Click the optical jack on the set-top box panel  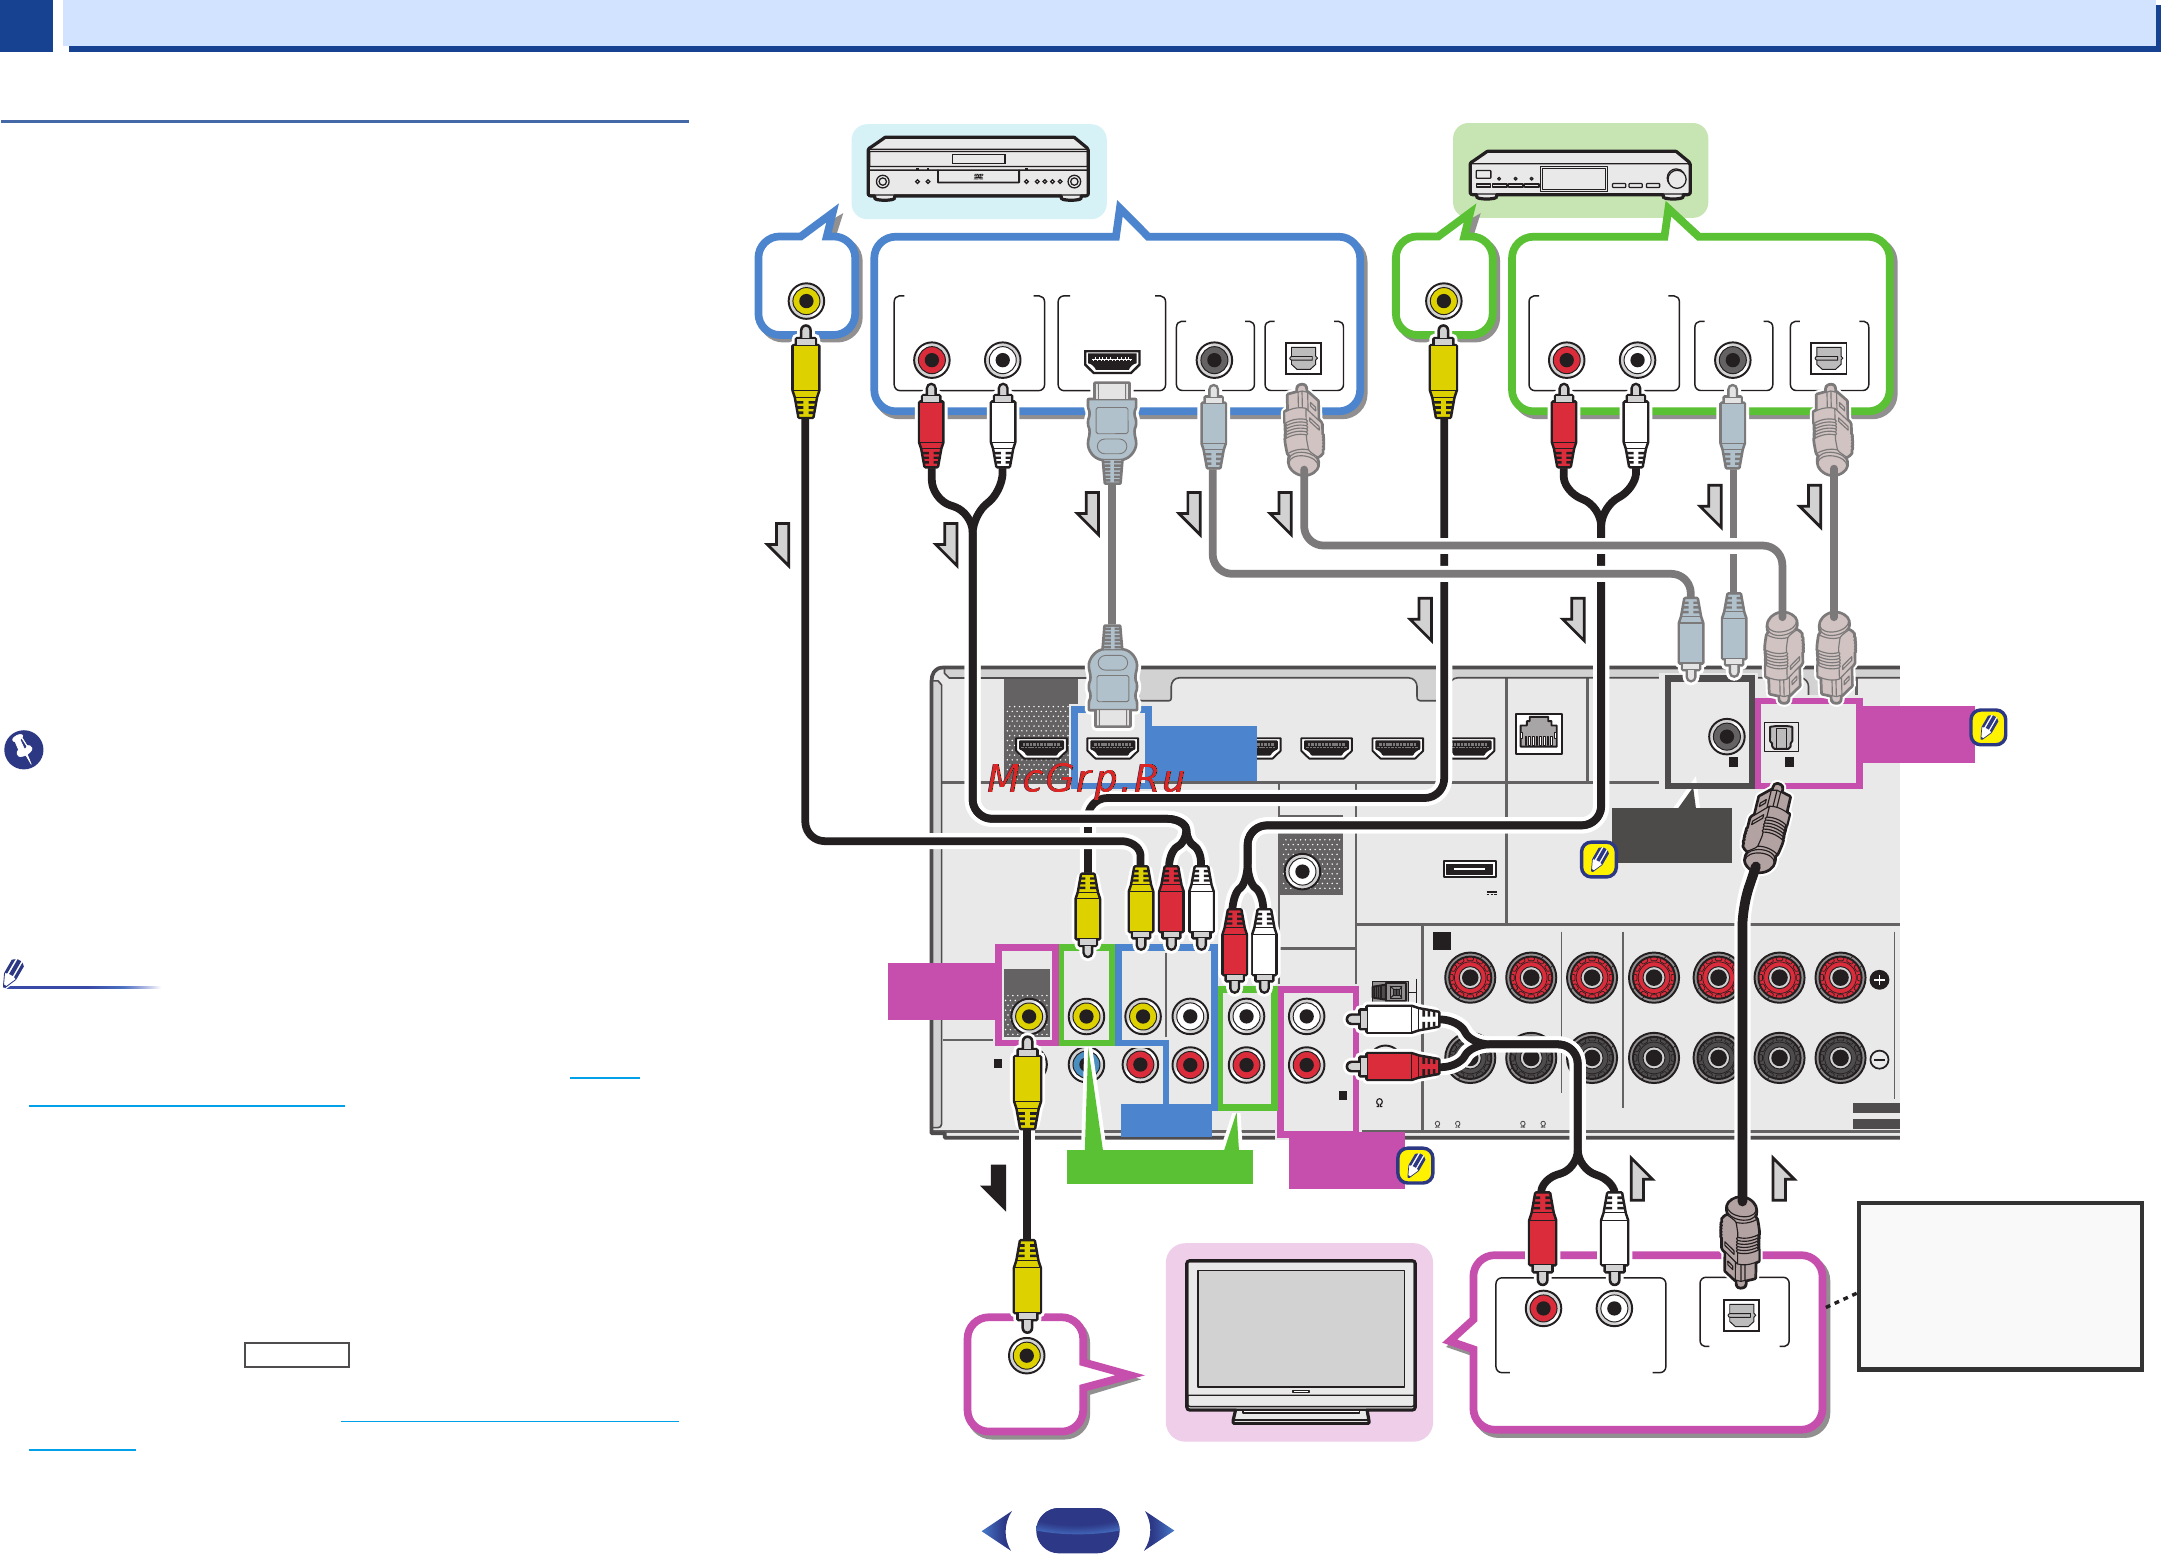1828,358
